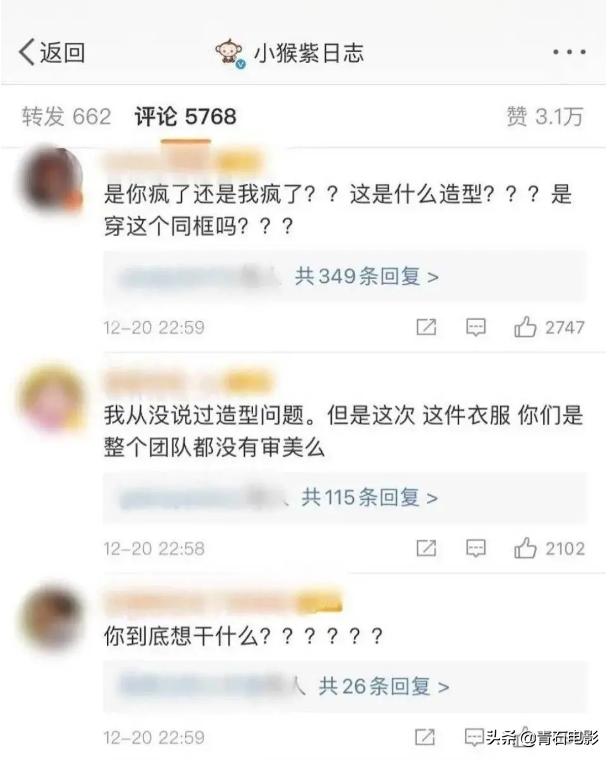Open 小猴紫日志 profile title
The image size is (613, 760).
309,53
